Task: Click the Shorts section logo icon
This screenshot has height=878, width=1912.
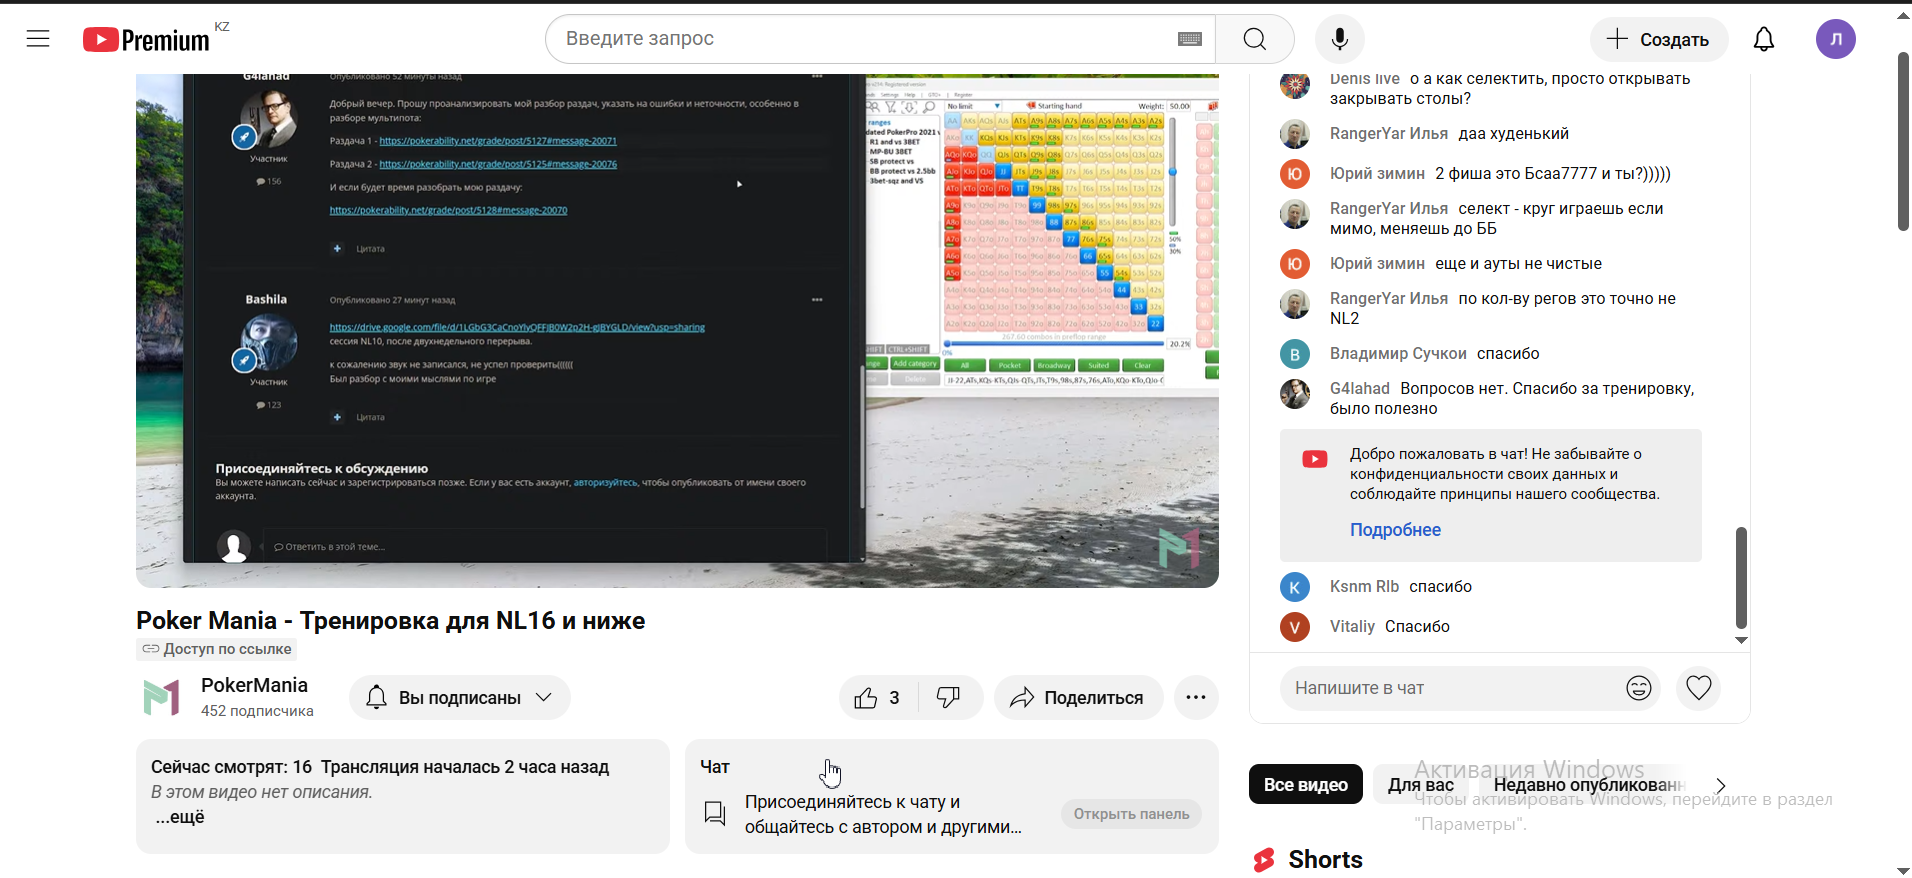Action: 1264,860
